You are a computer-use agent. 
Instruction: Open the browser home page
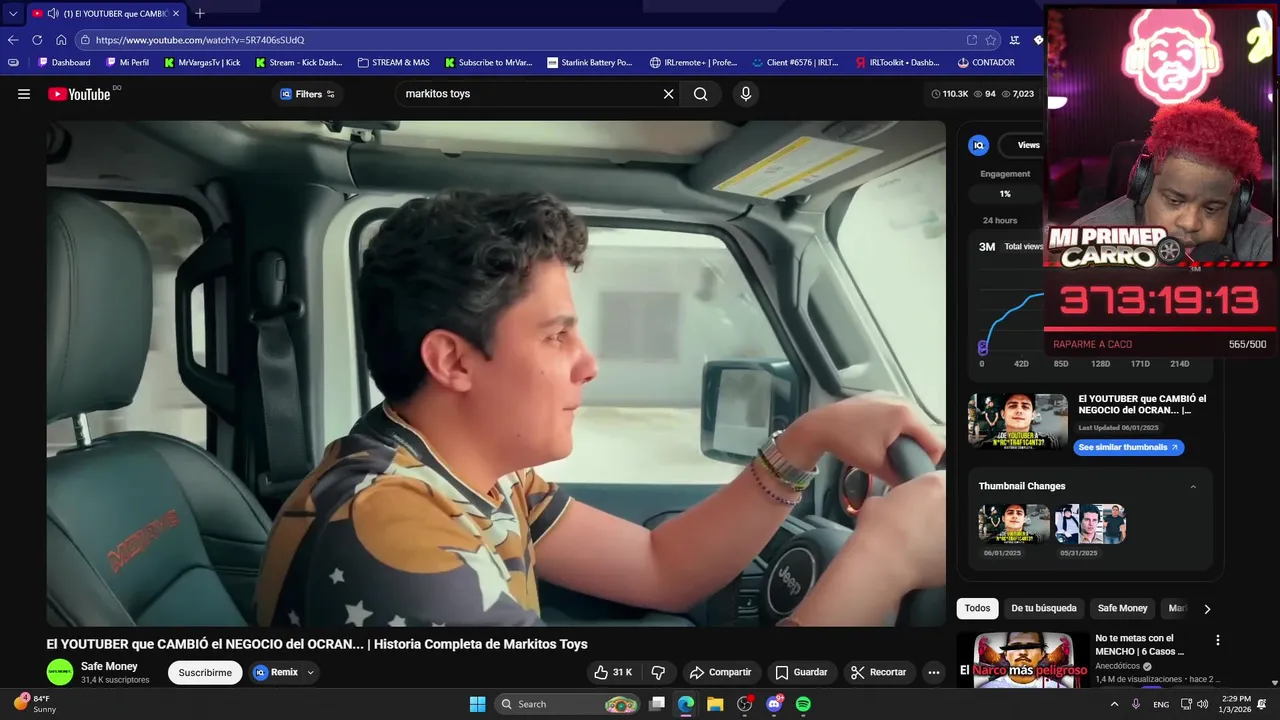(61, 40)
